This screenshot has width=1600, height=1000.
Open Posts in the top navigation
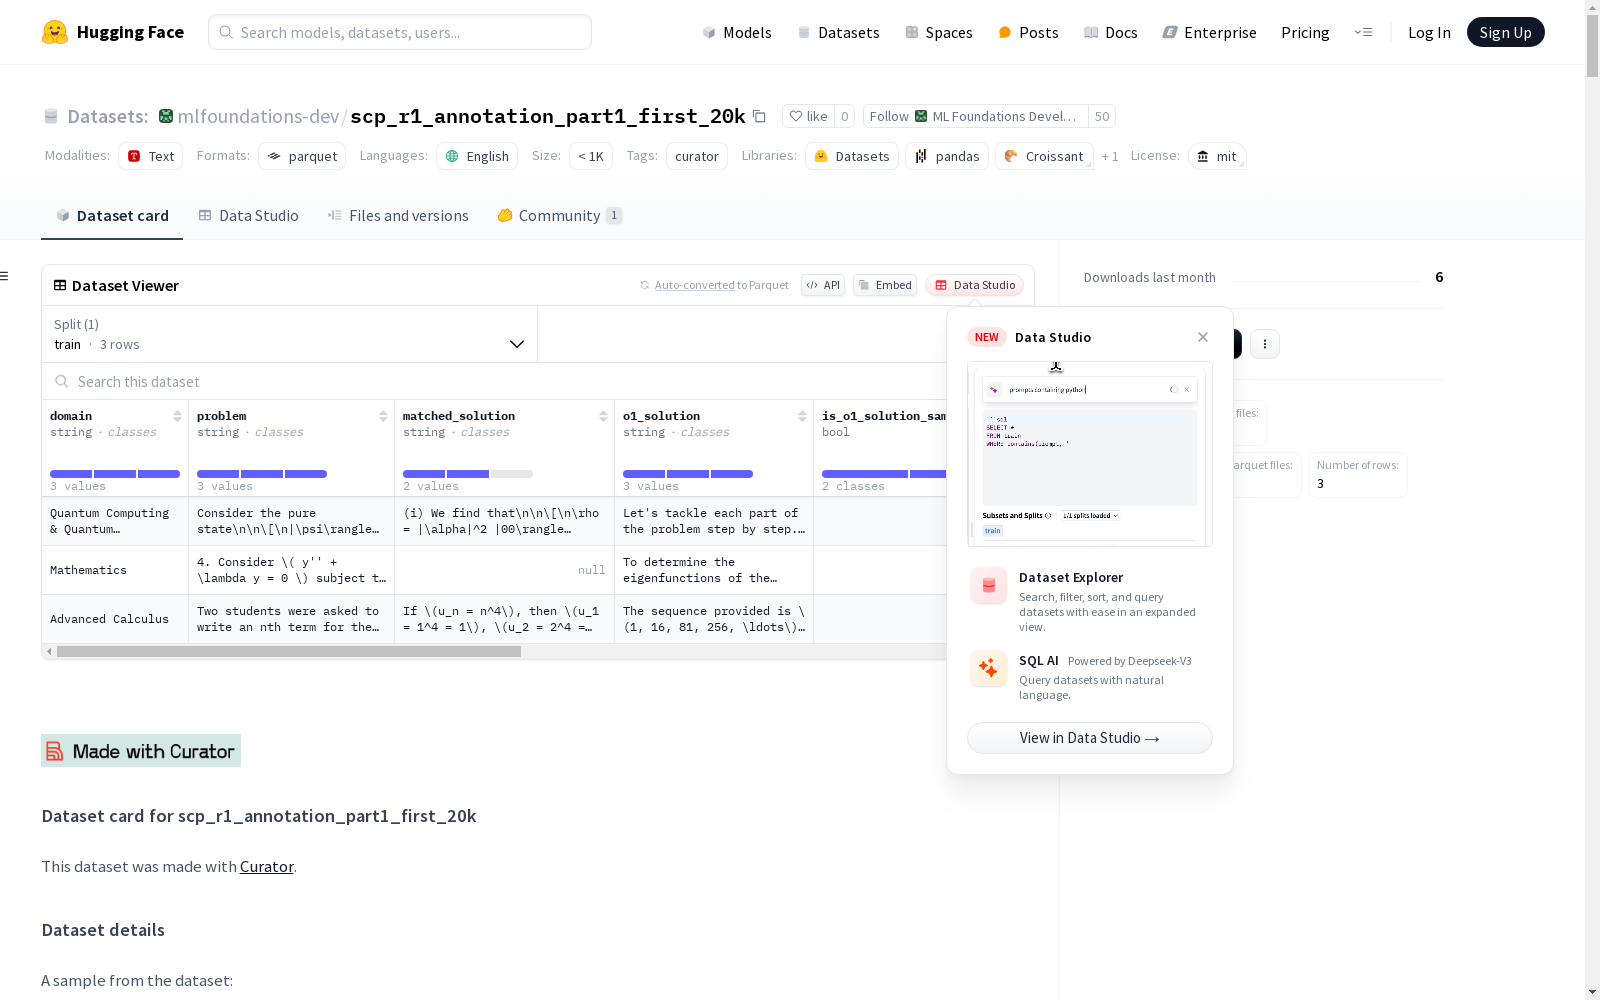[x=1028, y=32]
